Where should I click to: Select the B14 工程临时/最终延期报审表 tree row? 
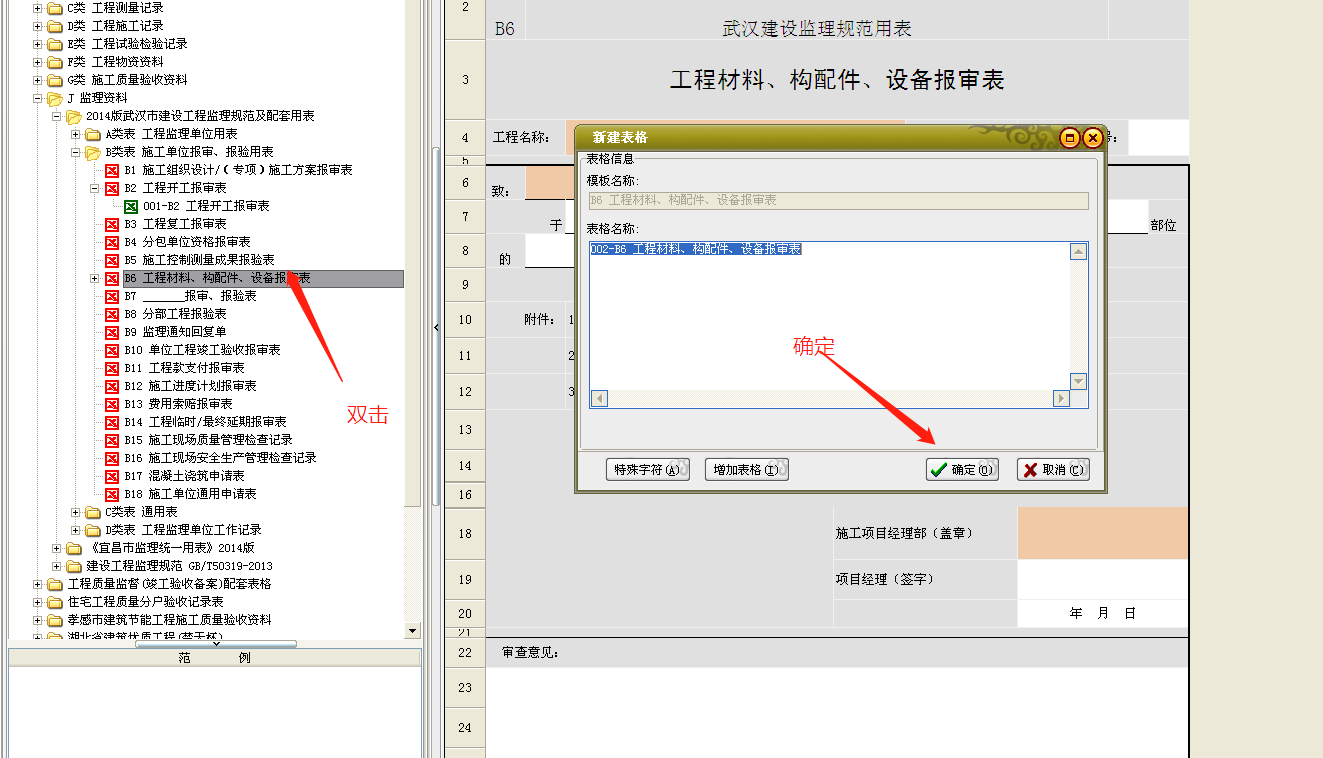tap(205, 422)
